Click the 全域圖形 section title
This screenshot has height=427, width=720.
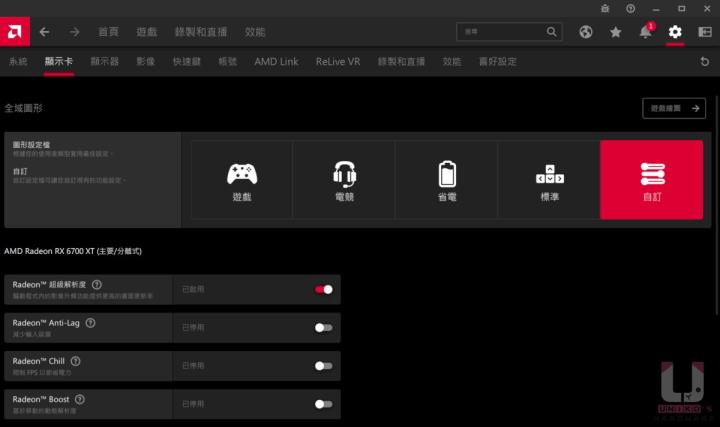23,108
